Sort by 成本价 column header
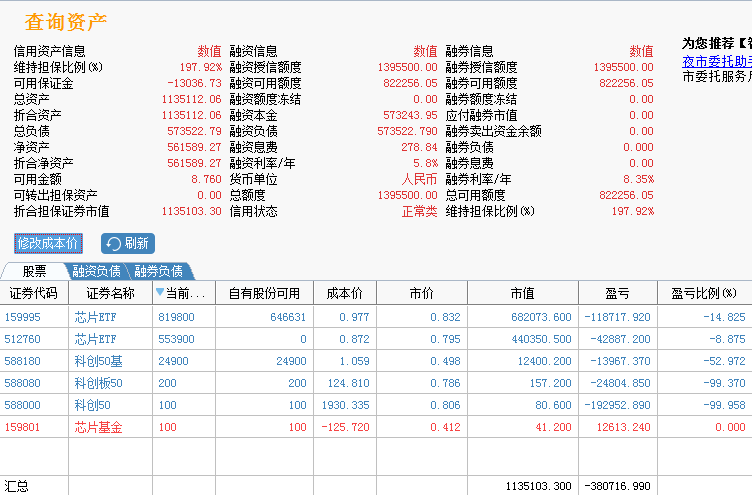This screenshot has height=495, width=752. tap(345, 293)
